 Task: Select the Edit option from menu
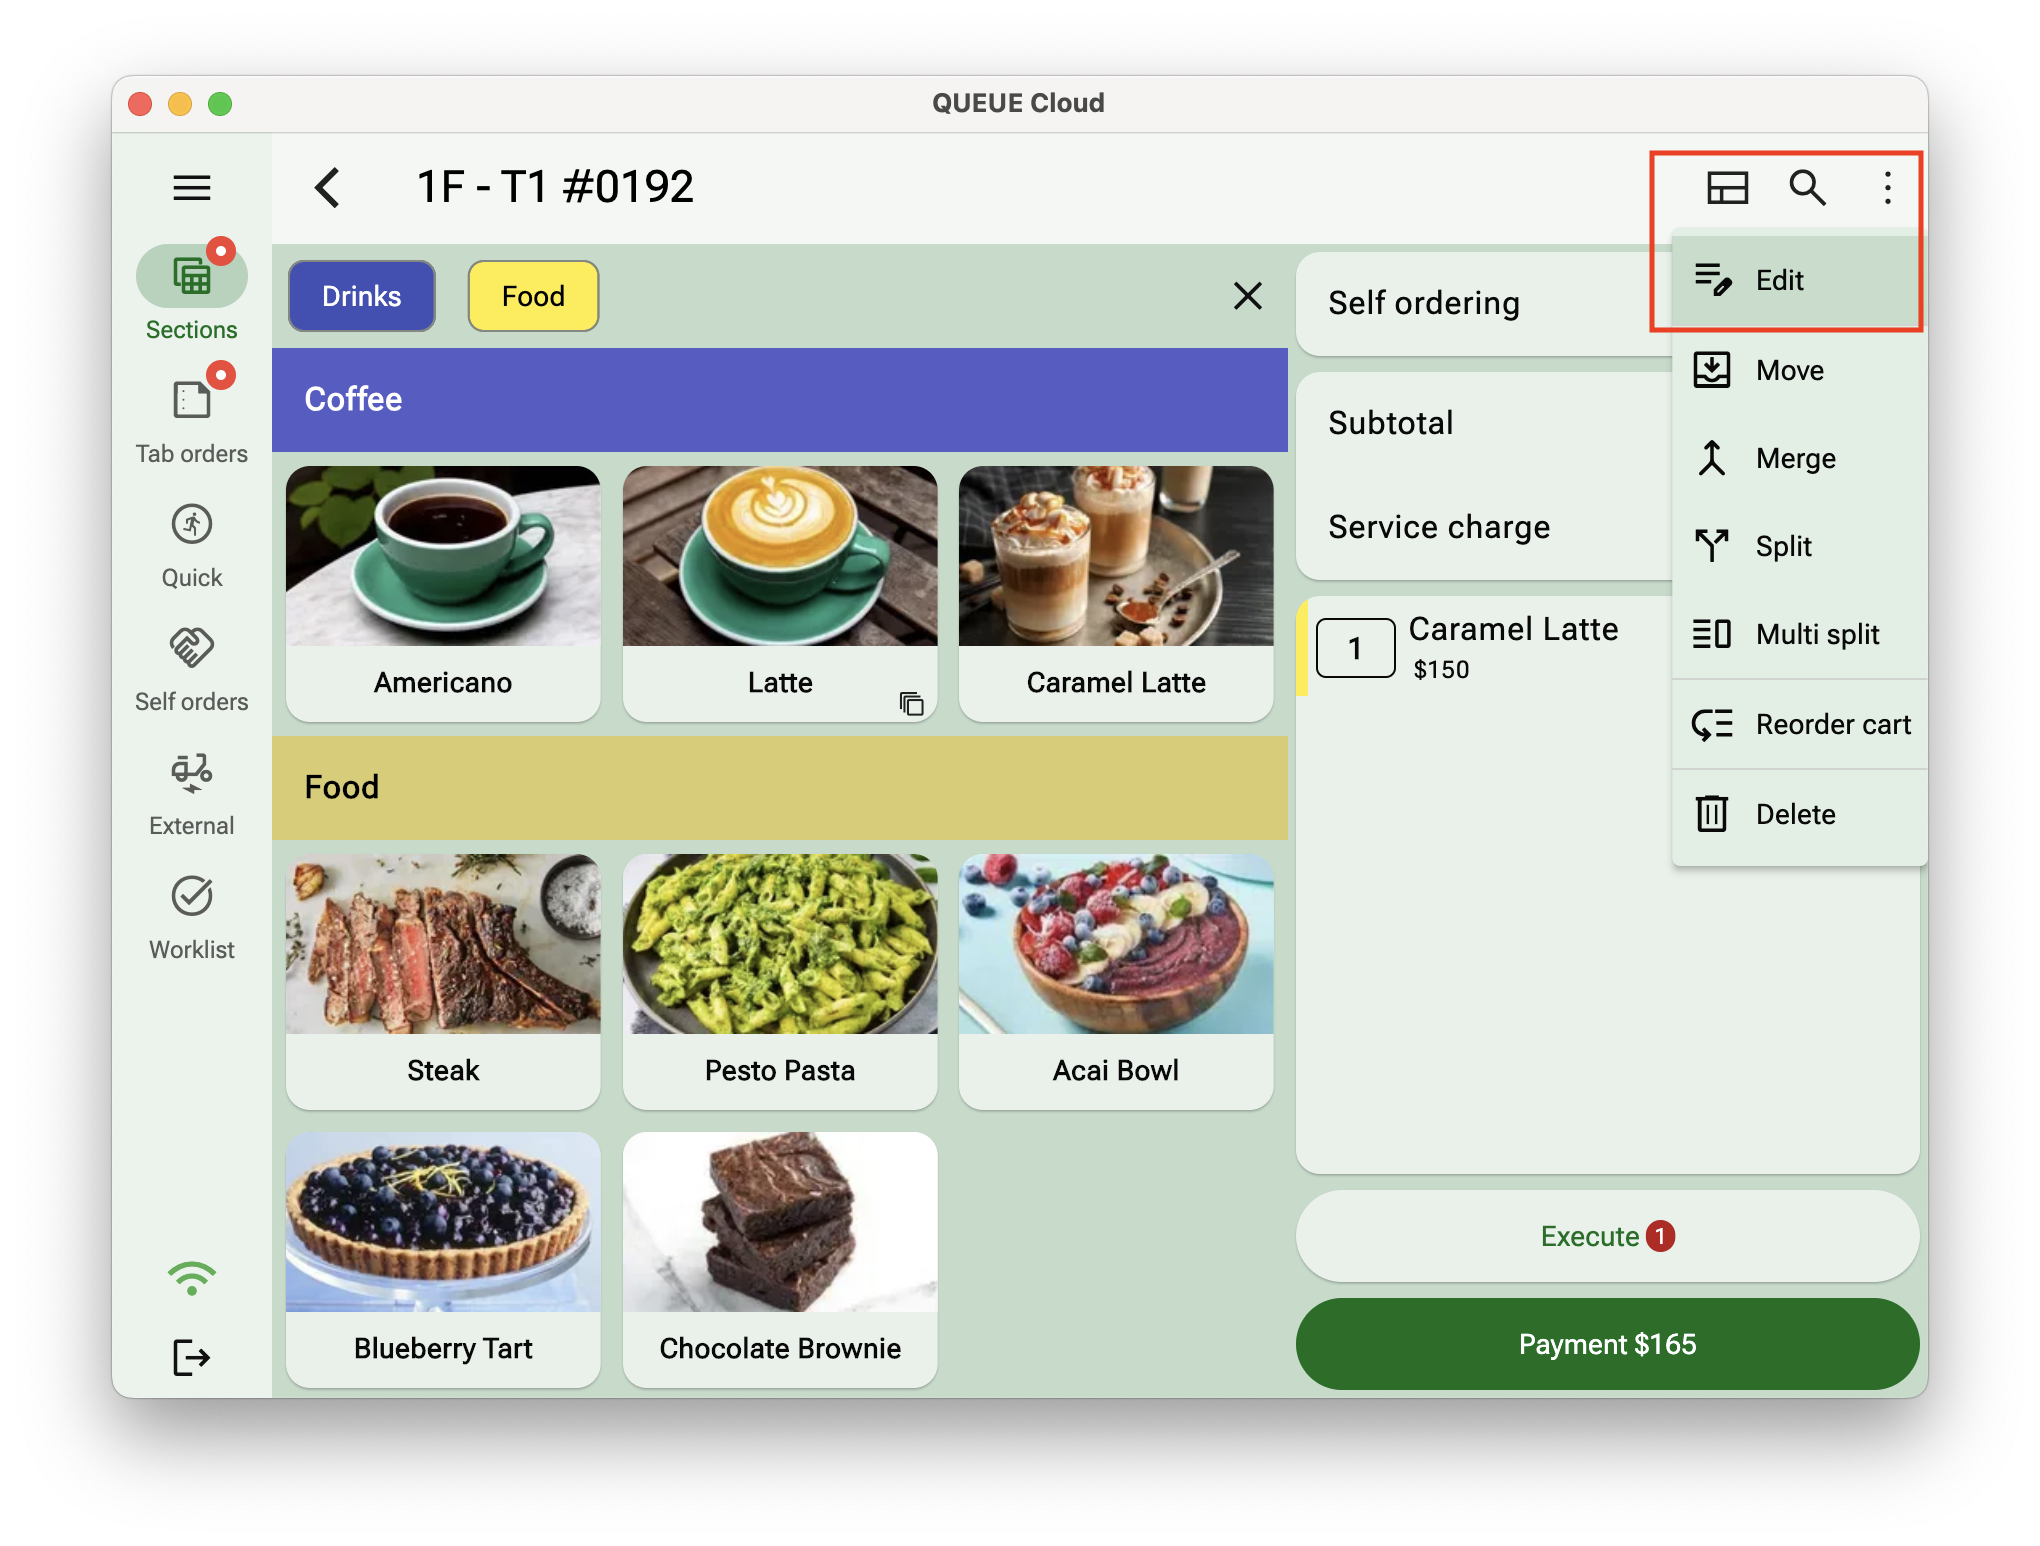(x=1782, y=279)
